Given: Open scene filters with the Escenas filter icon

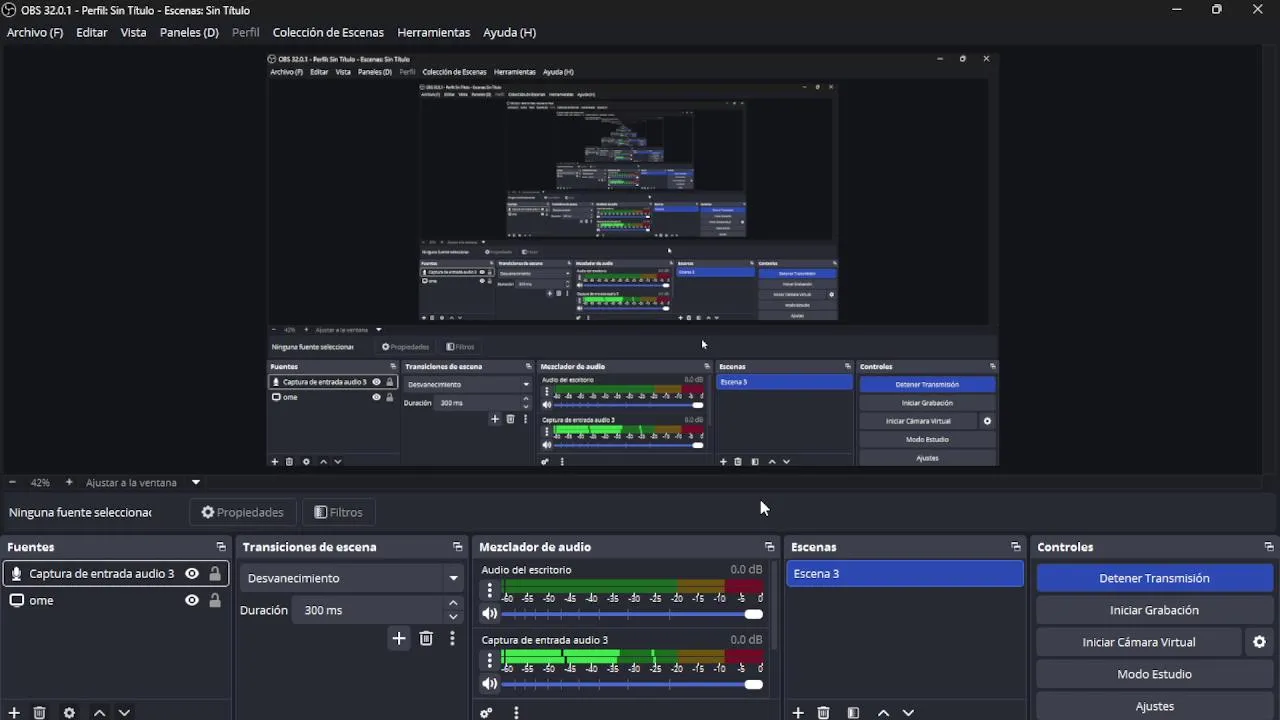Looking at the screenshot, I should click(853, 713).
